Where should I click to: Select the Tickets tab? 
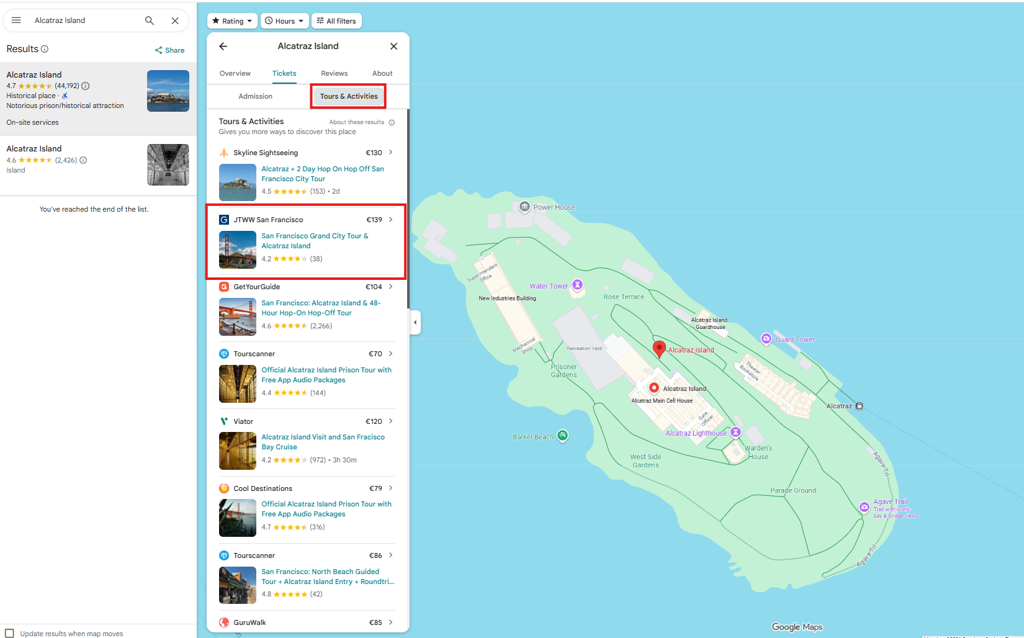284,73
